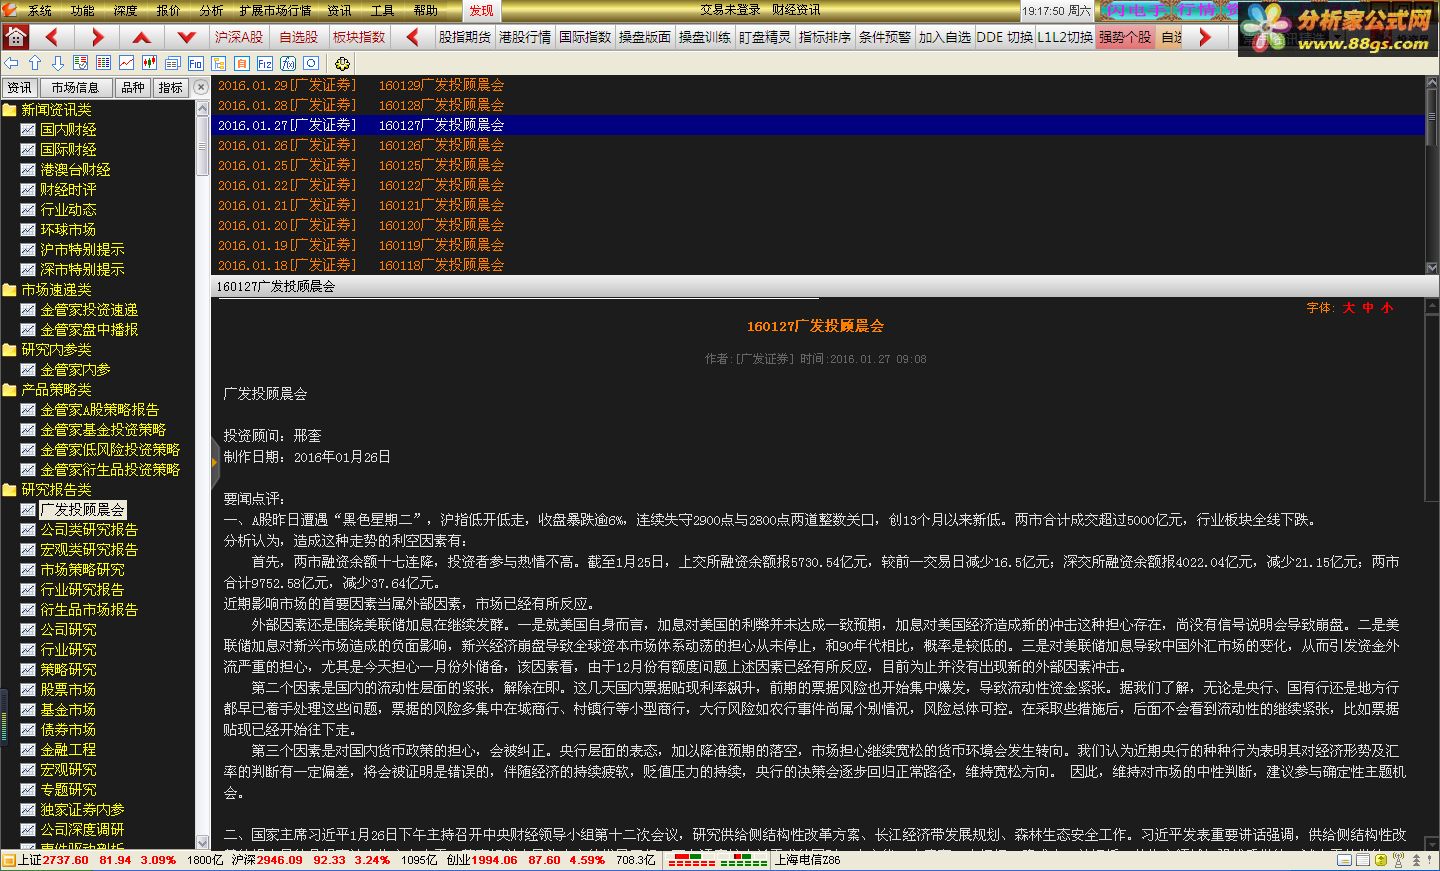Click the 股指期货 toolbar button
Screen dimensions: 1440x871
click(x=465, y=37)
